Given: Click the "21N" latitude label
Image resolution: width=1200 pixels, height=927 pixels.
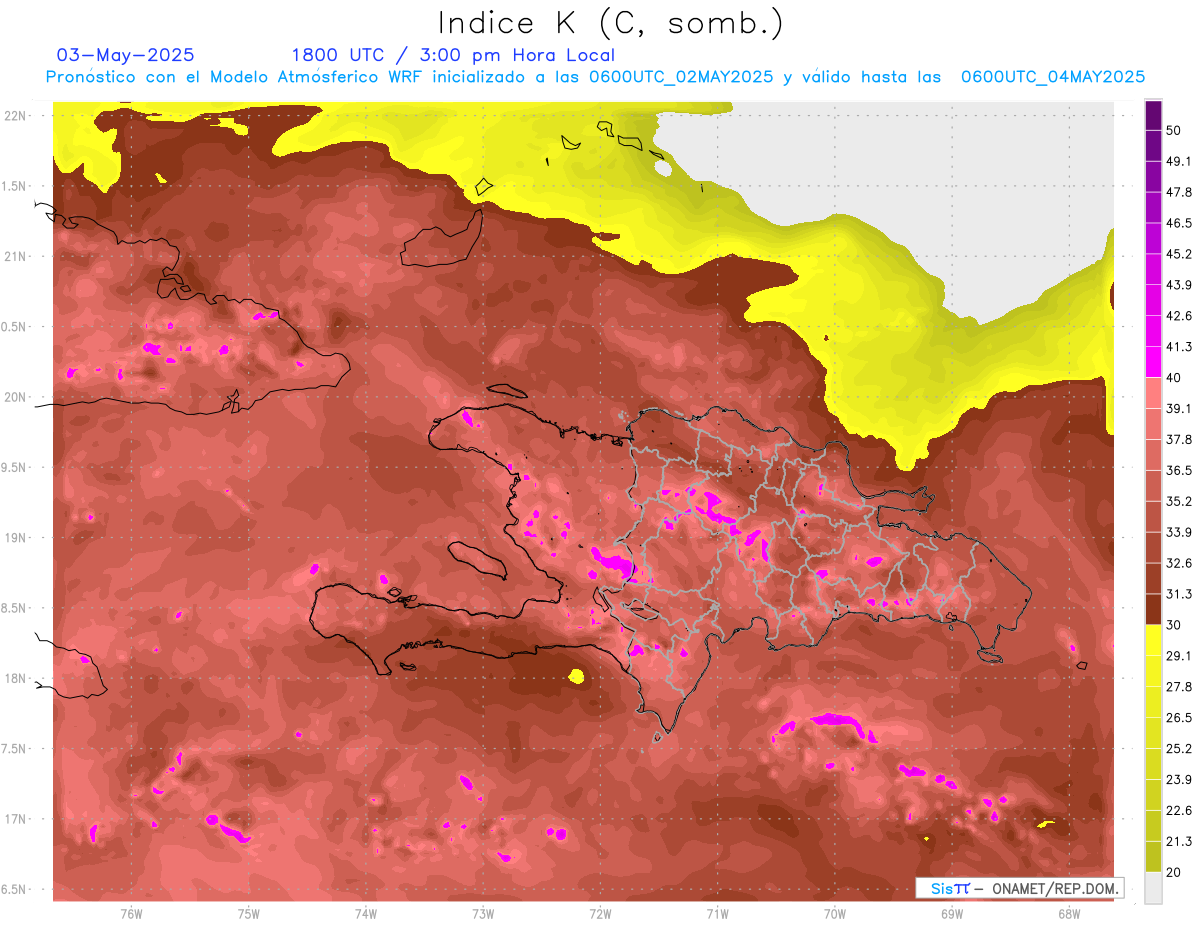Looking at the screenshot, I should pyautogui.click(x=14, y=256).
